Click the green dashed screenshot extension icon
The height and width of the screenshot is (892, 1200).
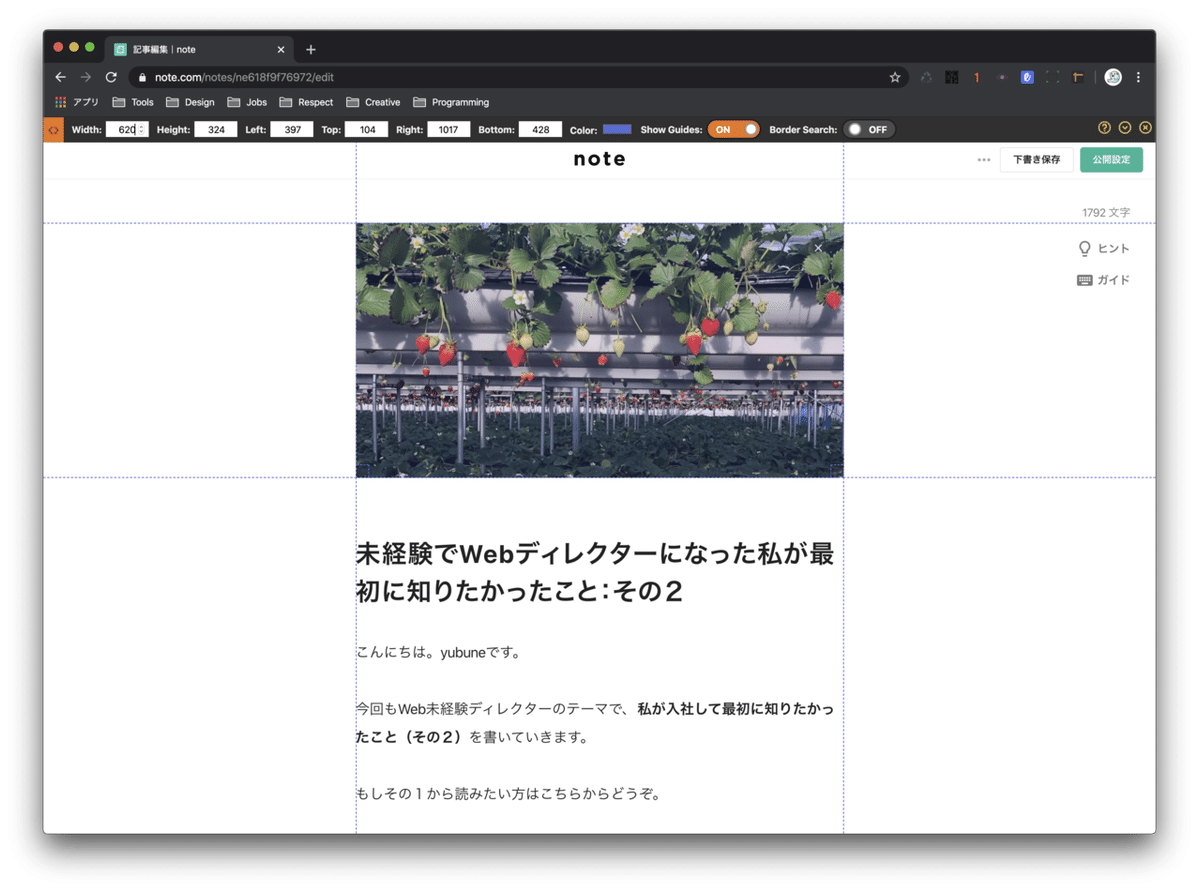[1052, 77]
